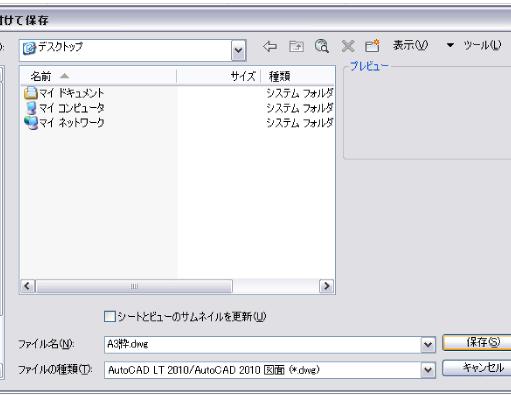Select the マイ ドキュメント folder icon

[x=30, y=93]
